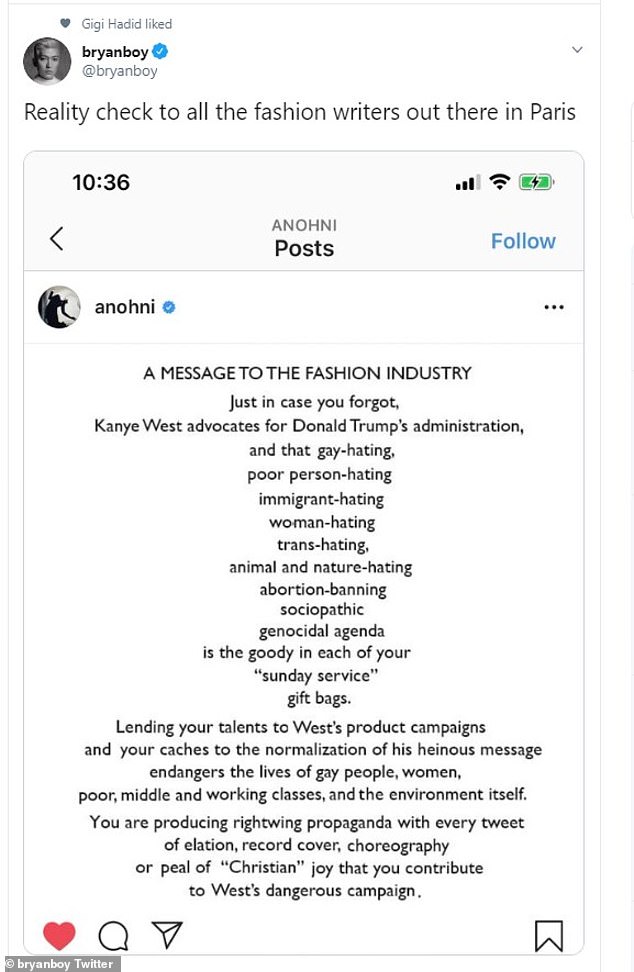Open anohni's profile picture
Screen dimensions: 634x972
[x=59, y=307]
